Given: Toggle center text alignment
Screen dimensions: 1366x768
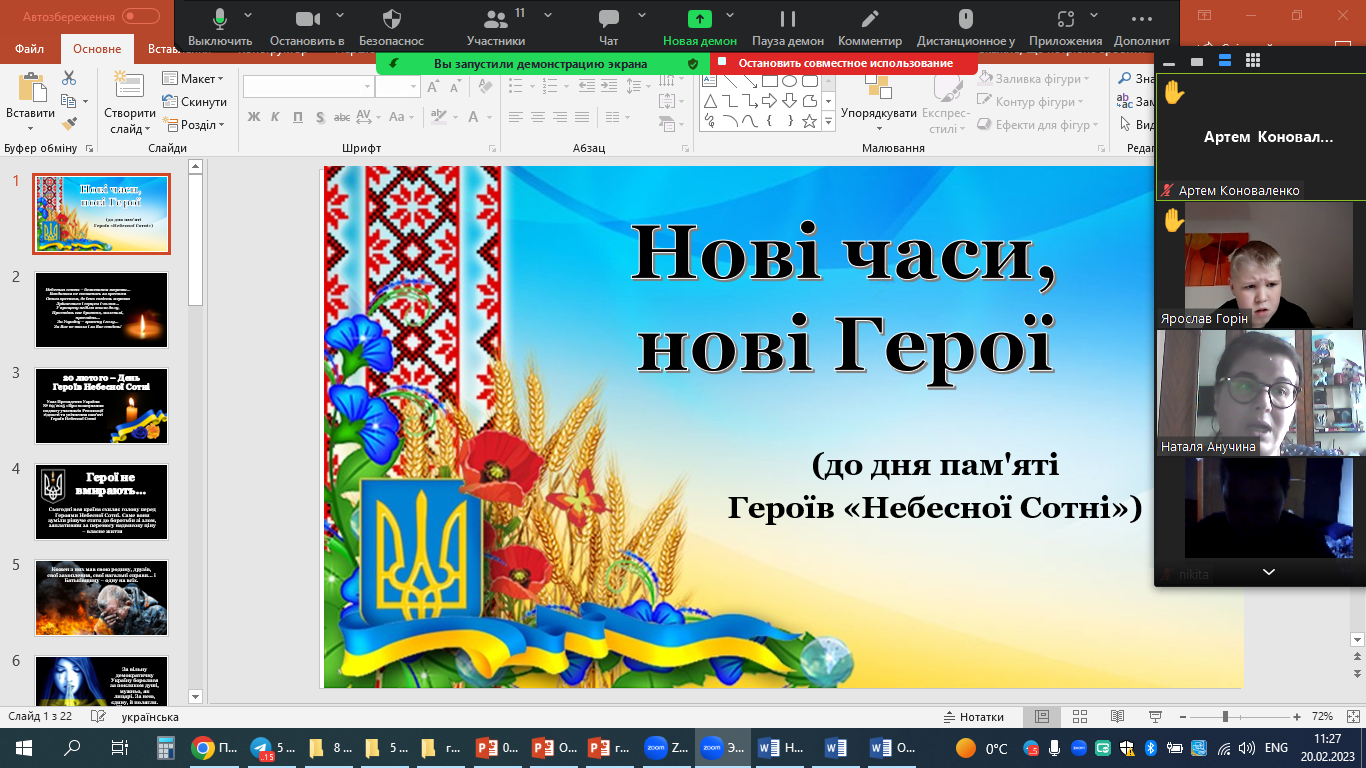Looking at the screenshot, I should point(538,117).
